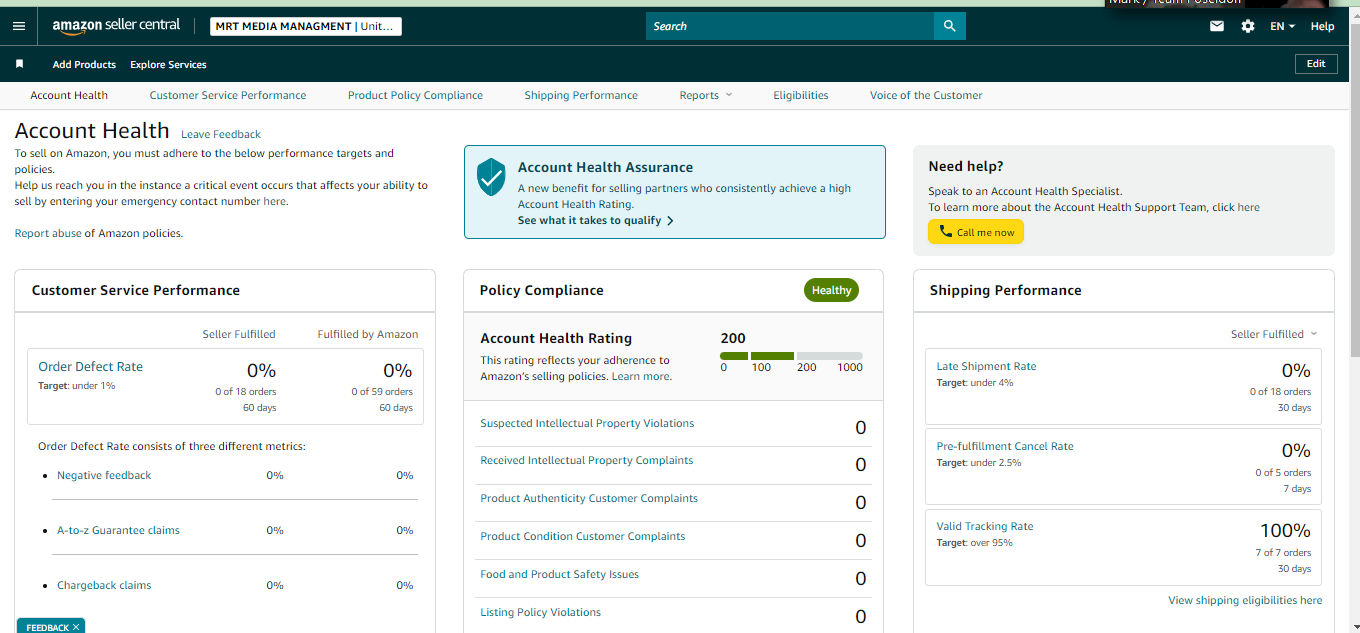Open Suspected Intellectual Property Violations
The image size is (1360, 633).
(x=587, y=423)
